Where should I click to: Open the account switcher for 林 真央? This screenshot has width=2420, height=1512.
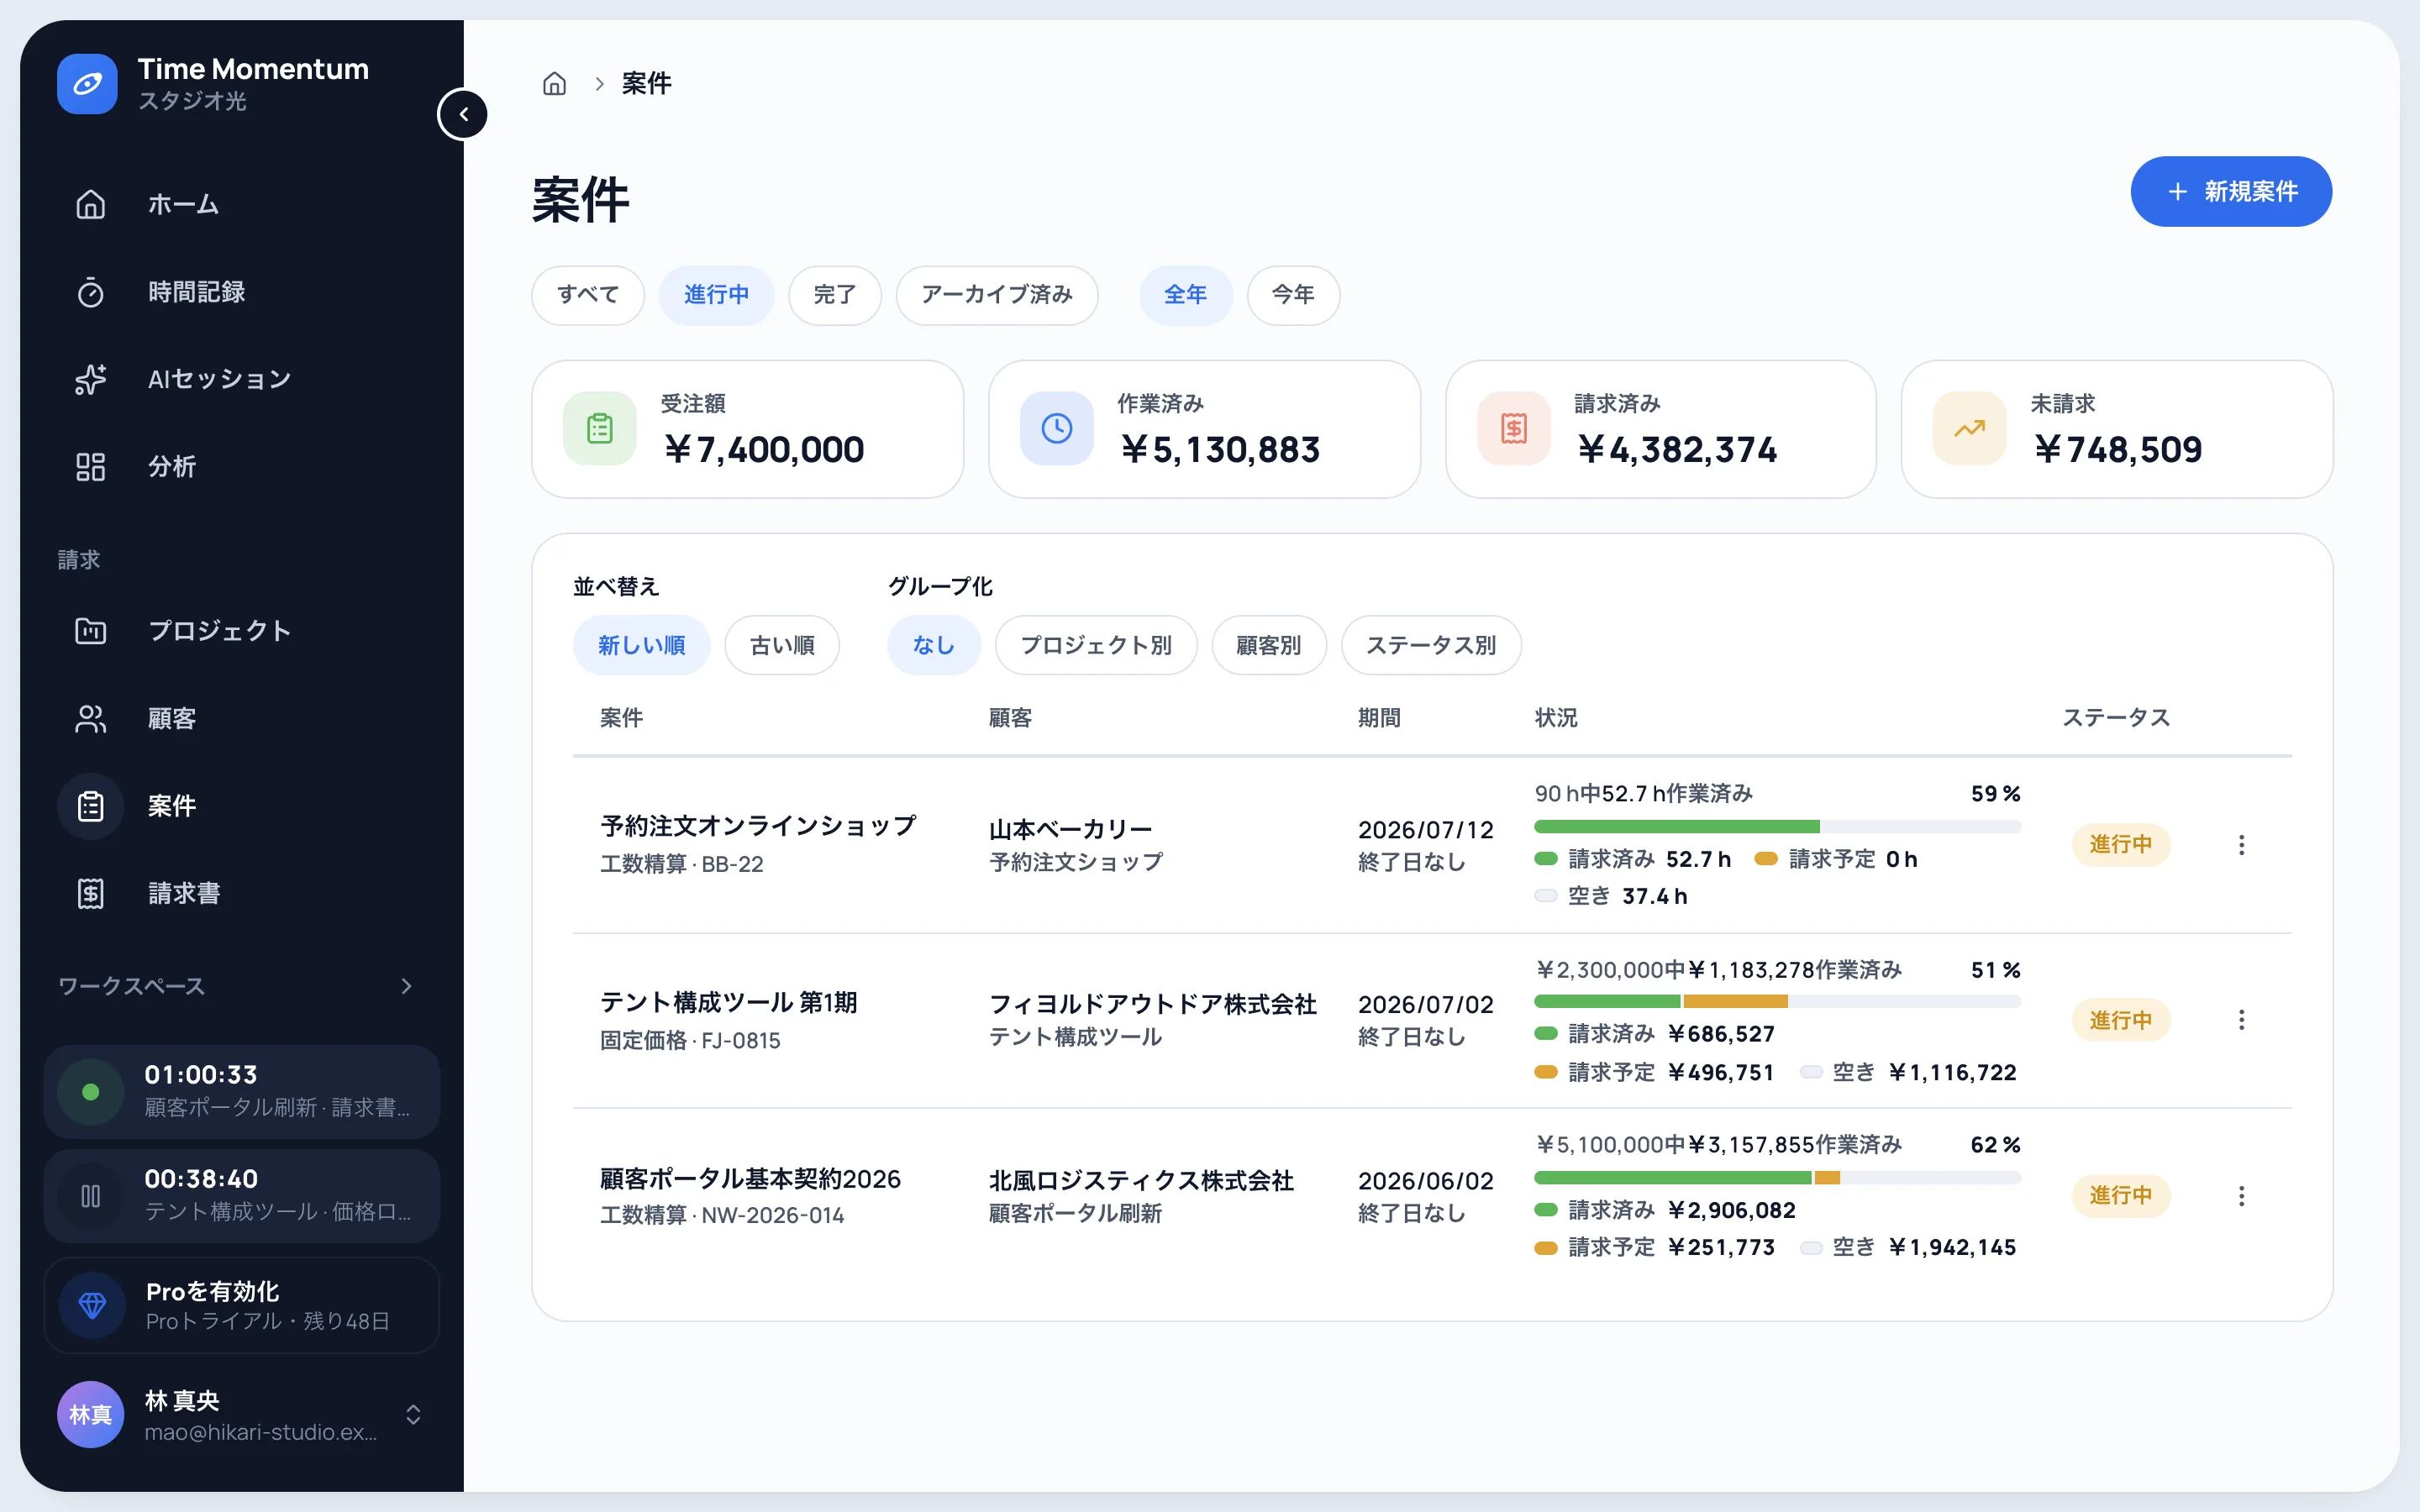pos(413,1414)
